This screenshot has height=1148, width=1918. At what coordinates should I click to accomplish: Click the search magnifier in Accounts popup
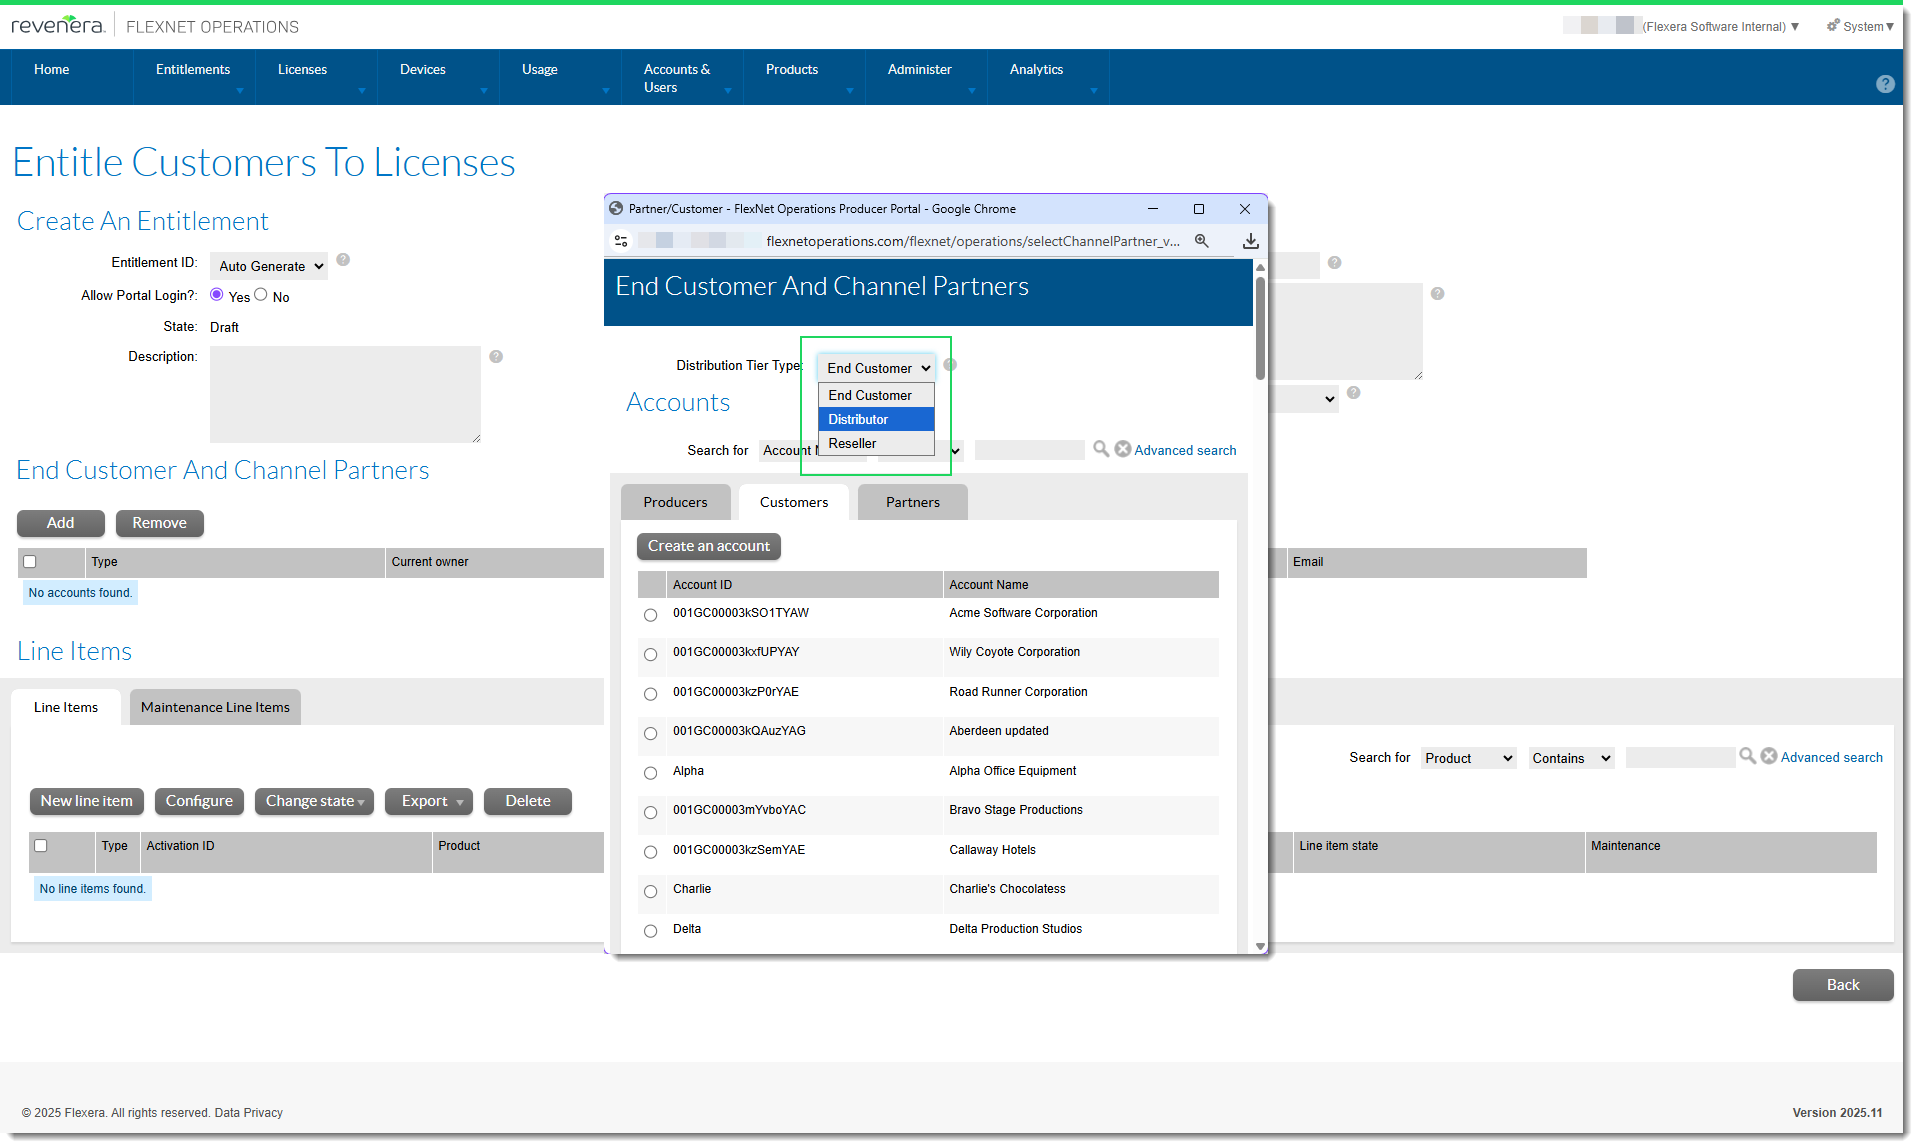(1100, 449)
